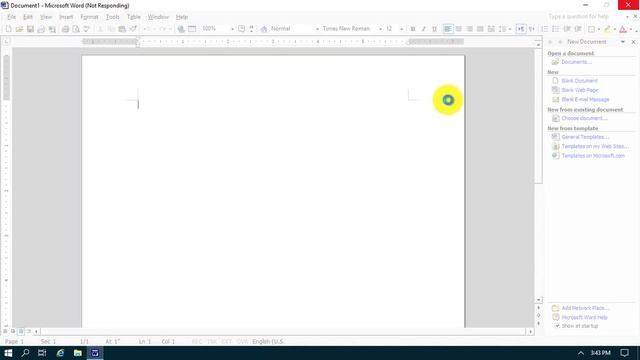The image size is (640, 360).
Task: Open the Times New Roman font dropdown
Action: pos(380,29)
